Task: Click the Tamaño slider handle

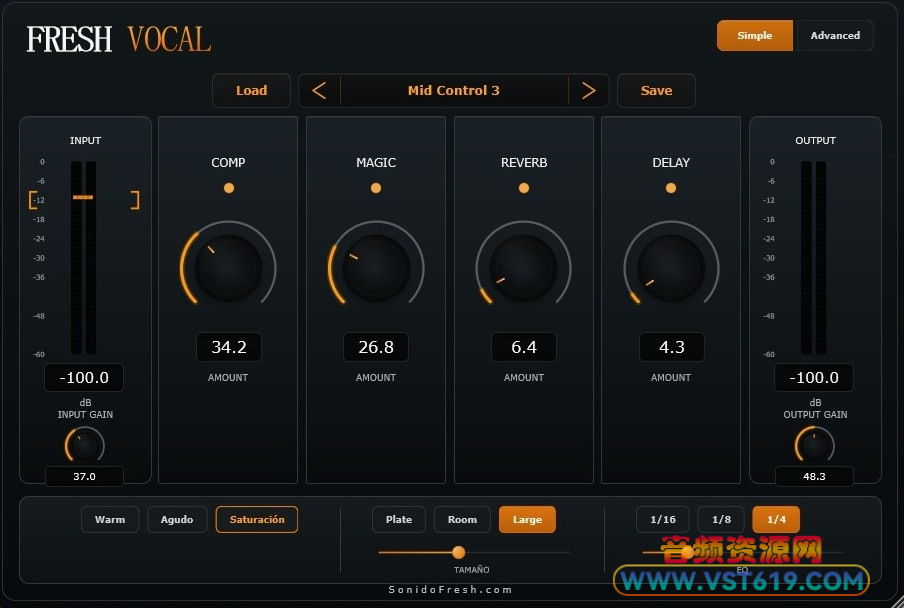Action: click(459, 553)
